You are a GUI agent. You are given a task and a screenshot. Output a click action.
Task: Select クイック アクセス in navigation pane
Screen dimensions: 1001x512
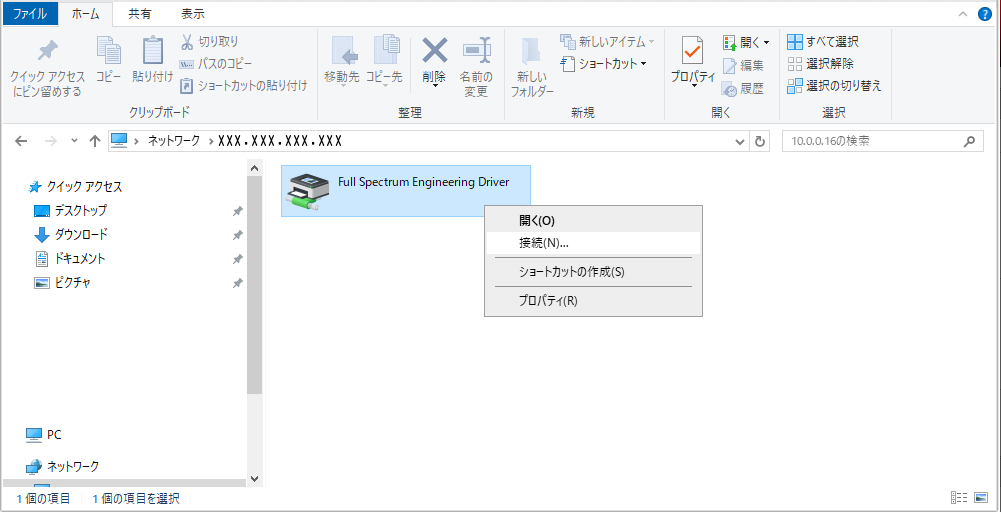click(x=75, y=187)
